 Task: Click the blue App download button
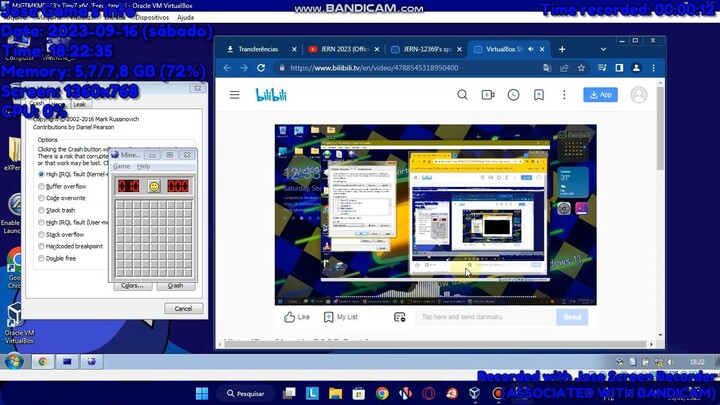click(x=600, y=95)
